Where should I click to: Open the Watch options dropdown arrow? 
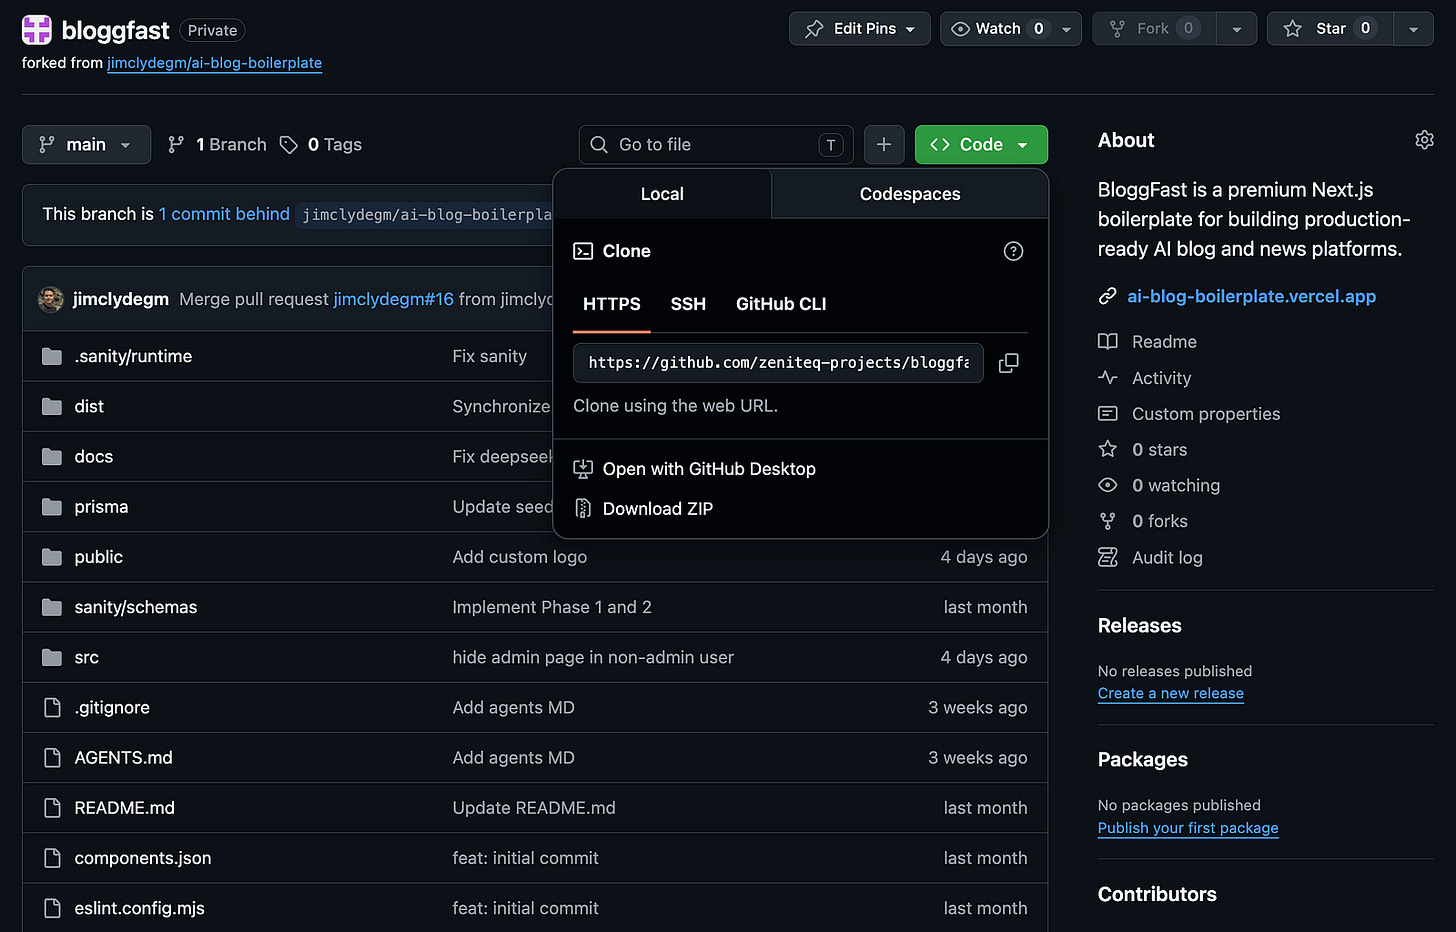[1065, 28]
